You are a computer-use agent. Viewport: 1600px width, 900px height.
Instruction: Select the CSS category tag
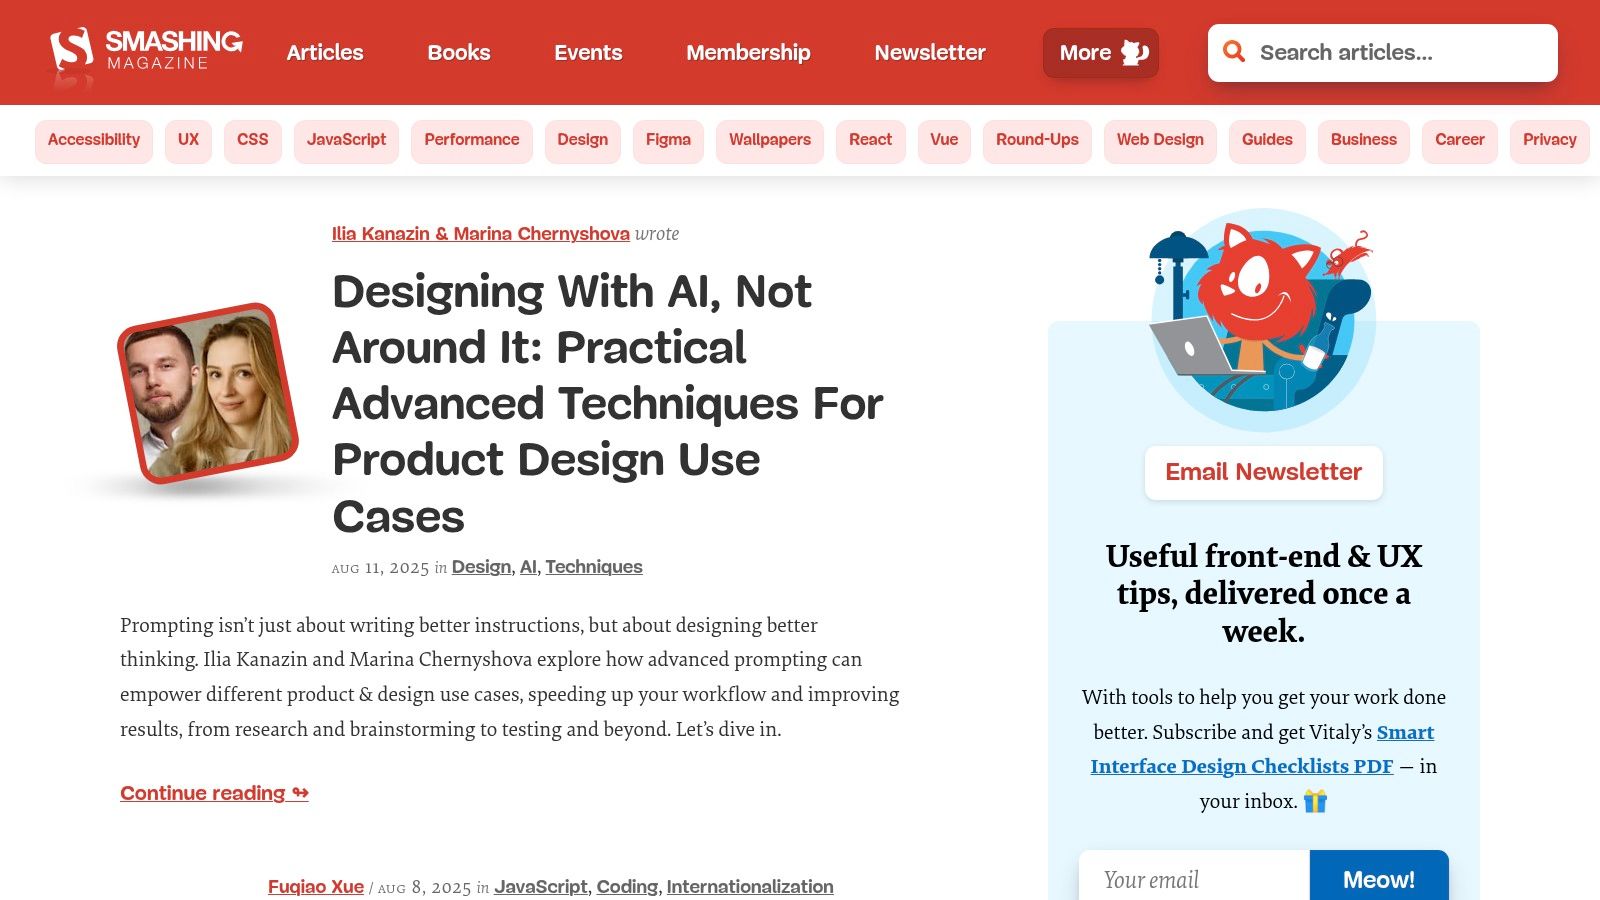pos(253,140)
